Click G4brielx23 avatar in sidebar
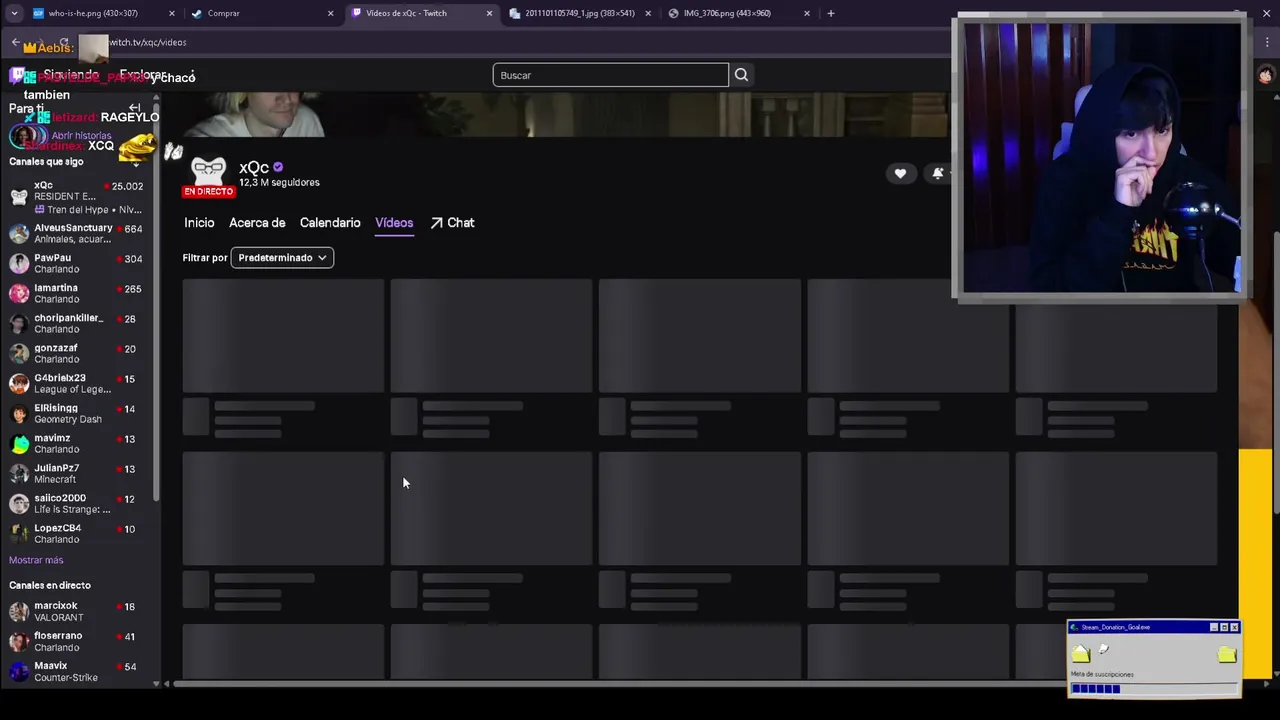Image resolution: width=1280 pixels, height=720 pixels. tap(19, 383)
